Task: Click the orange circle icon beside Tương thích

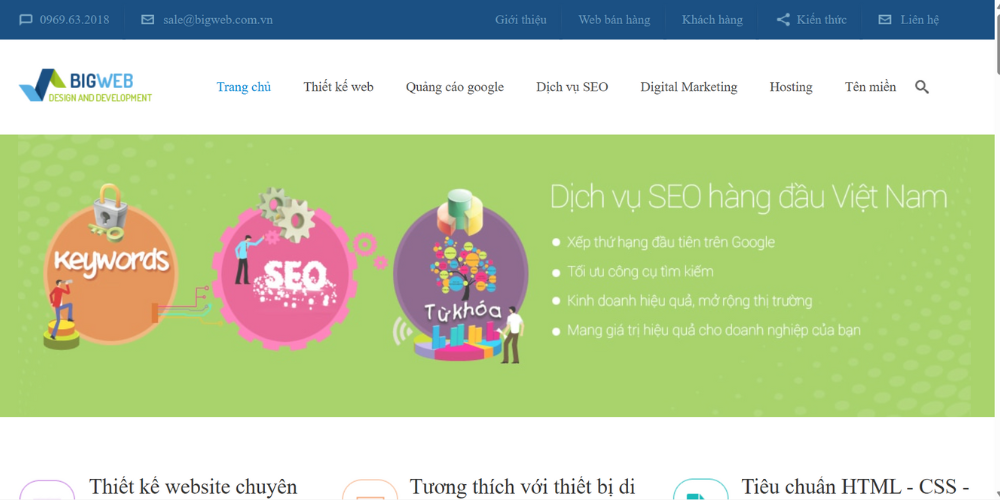Action: coord(370,490)
